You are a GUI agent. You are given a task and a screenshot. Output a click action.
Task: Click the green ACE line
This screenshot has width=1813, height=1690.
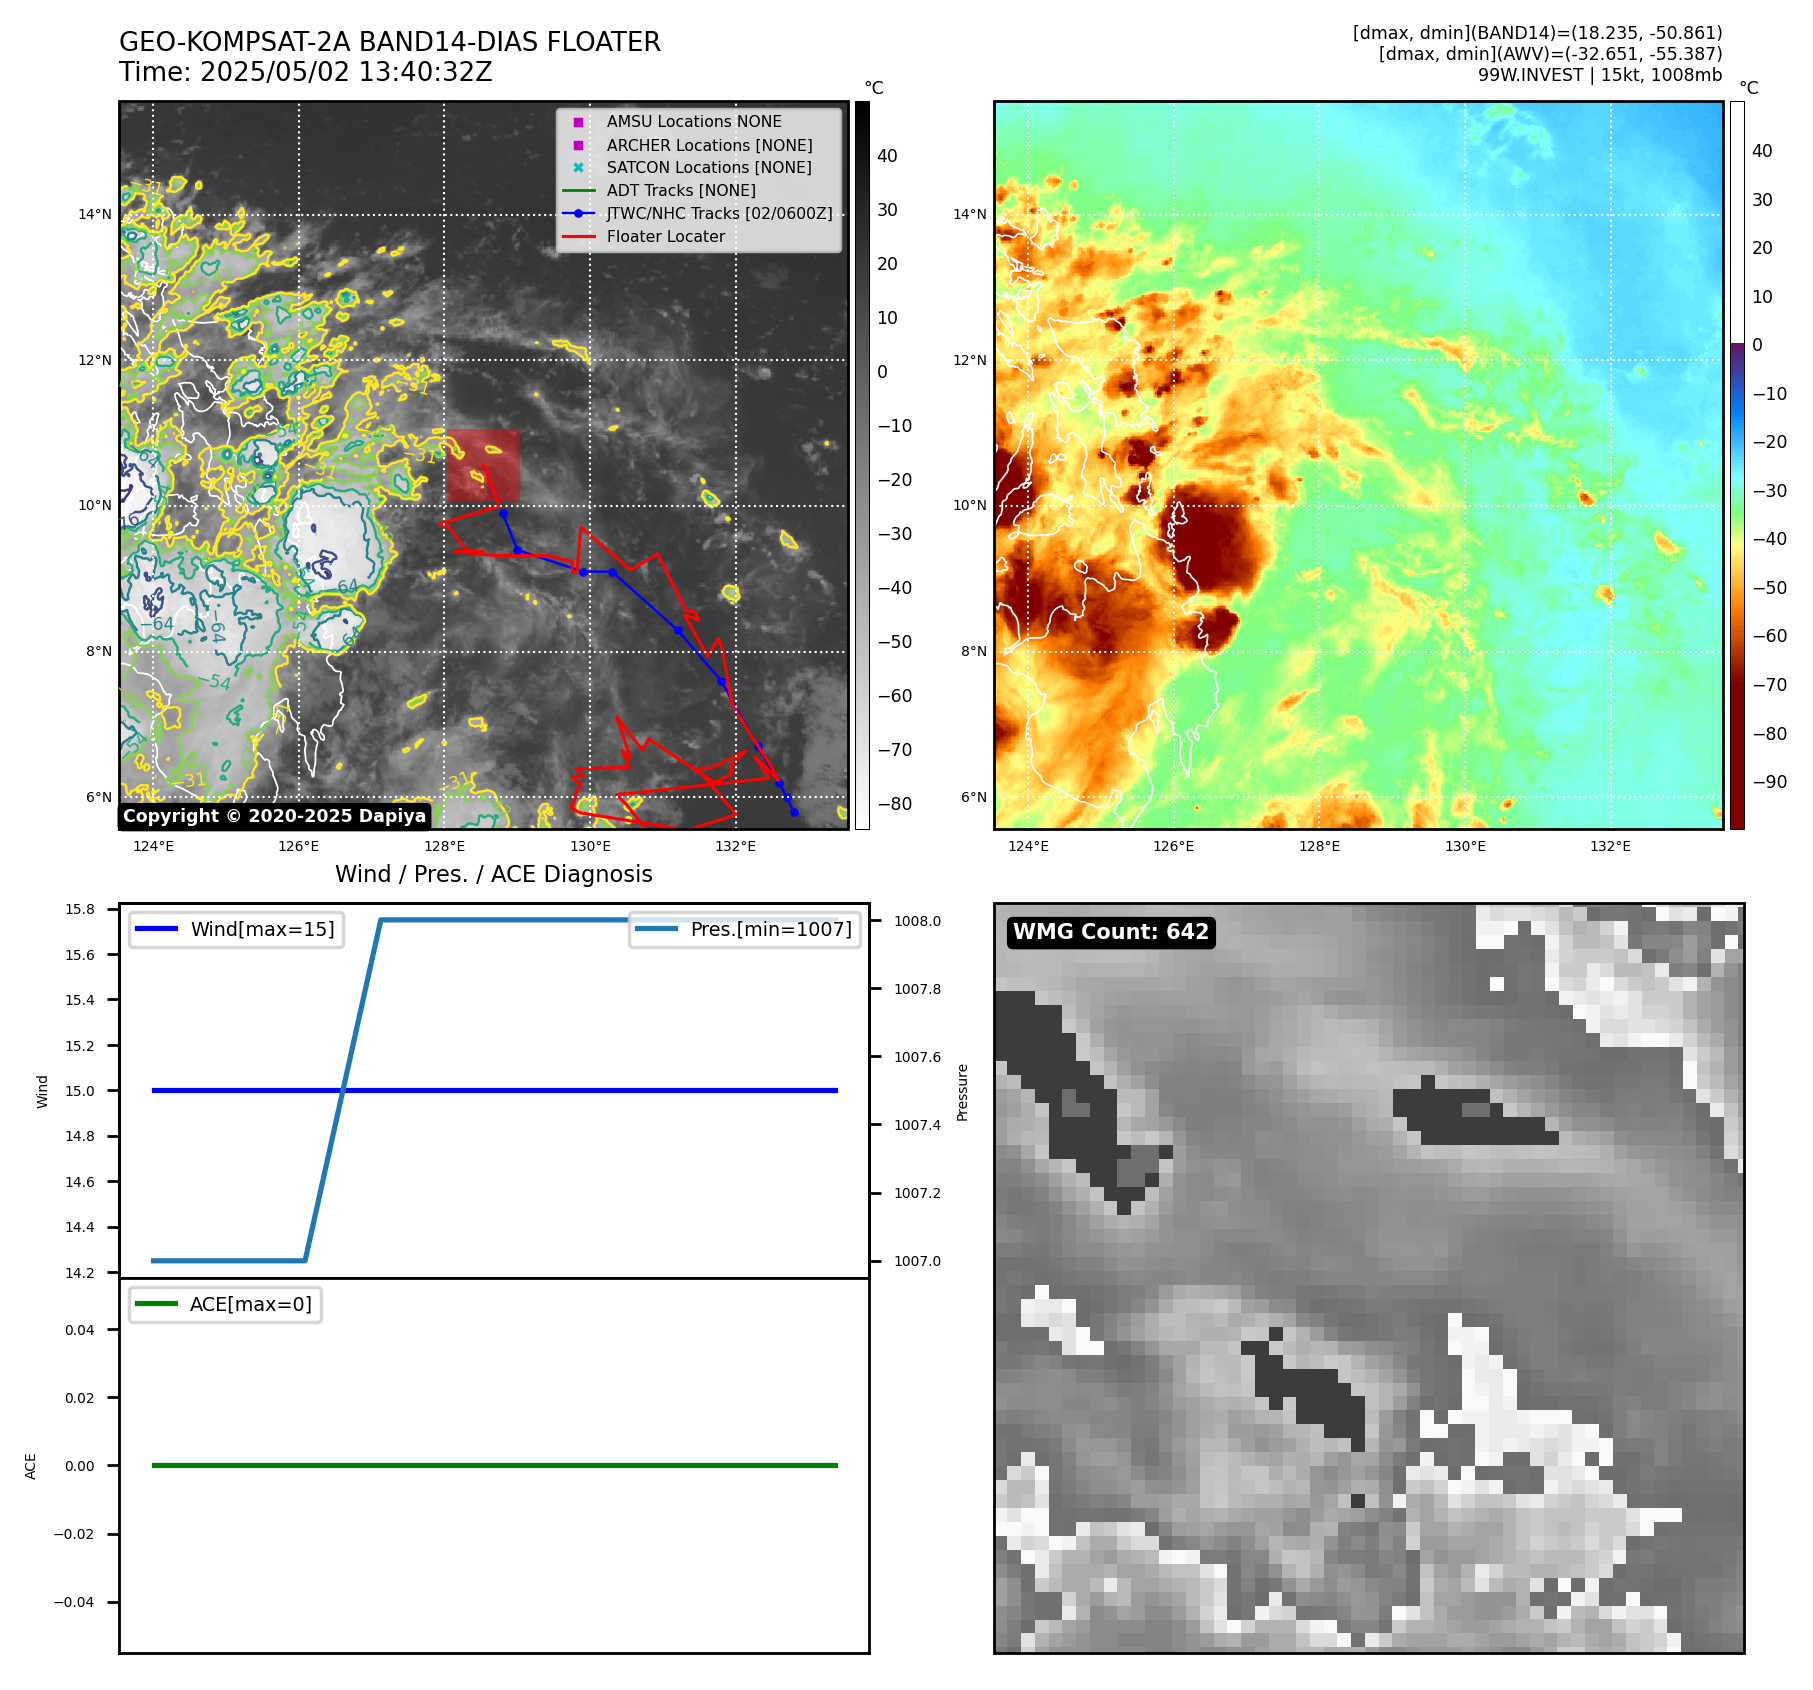tap(494, 1465)
